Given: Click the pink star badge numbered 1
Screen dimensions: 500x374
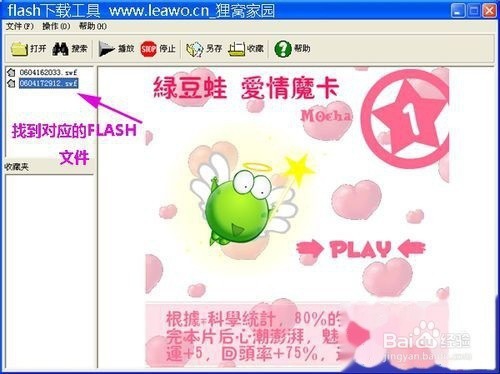Looking at the screenshot, I should 405,119.
